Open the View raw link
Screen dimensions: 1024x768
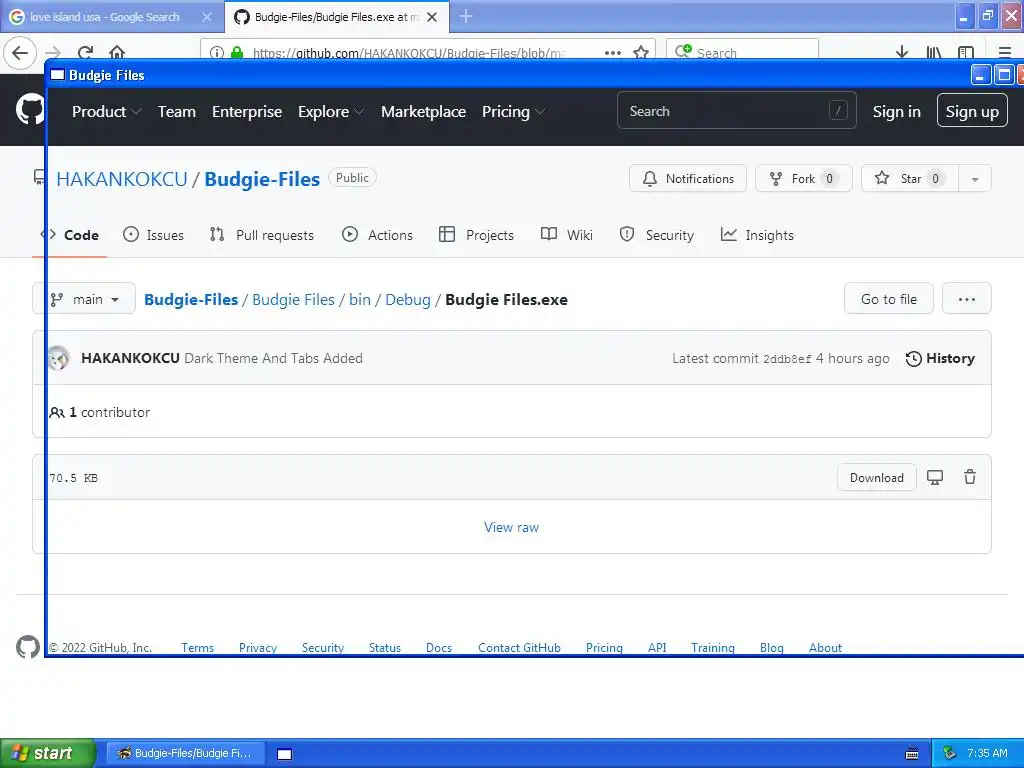point(511,527)
